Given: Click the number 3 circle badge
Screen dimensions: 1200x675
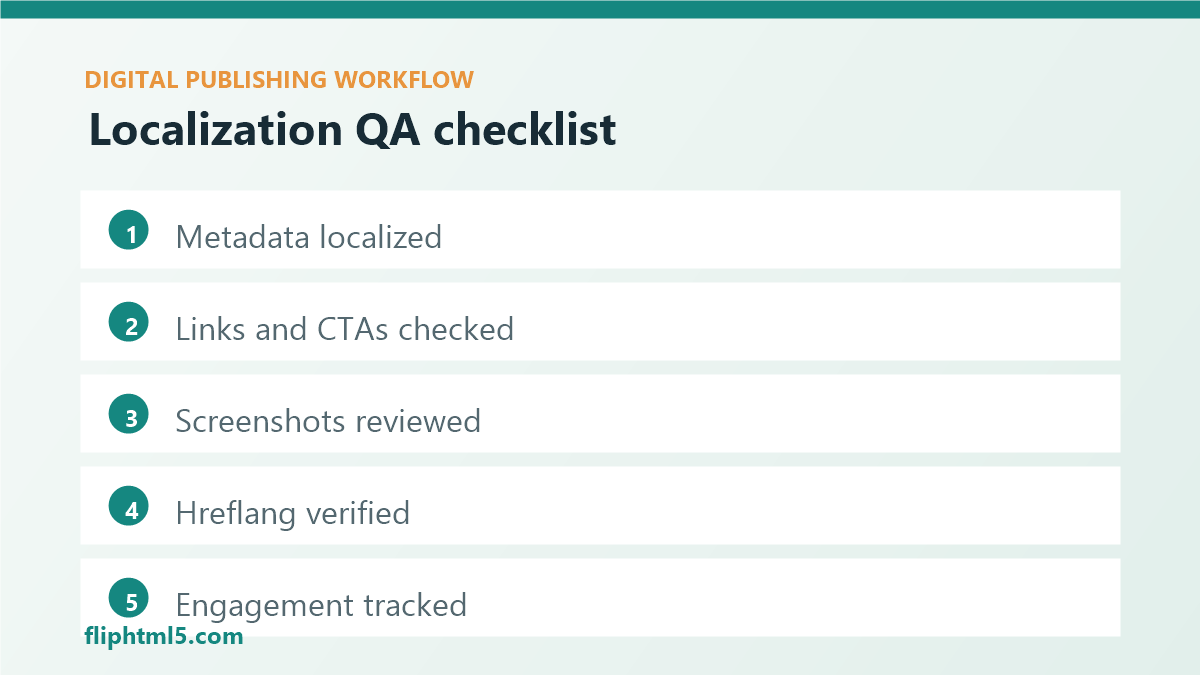Looking at the screenshot, I should tap(129, 415).
